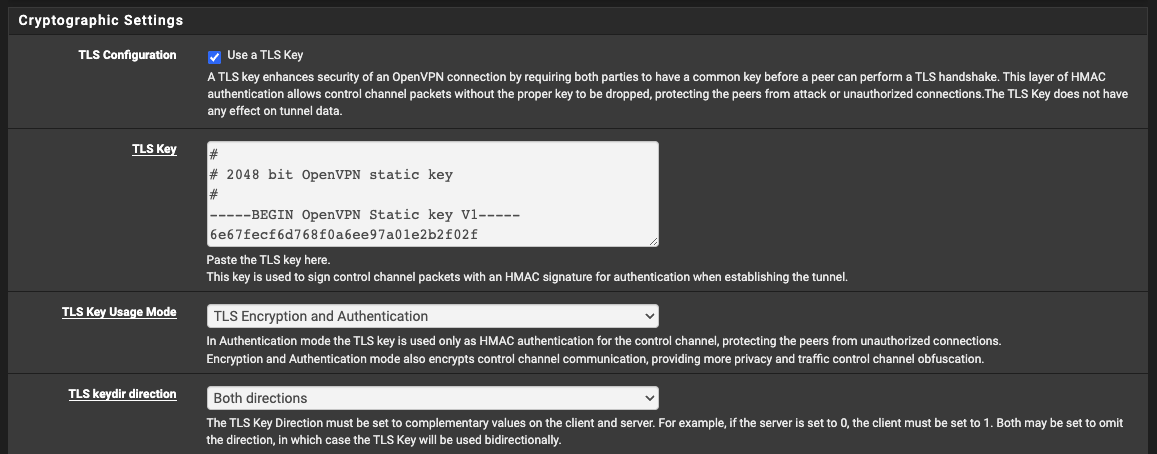Click the hex key line starting with 6e67fecf
The image size is (1157, 454).
point(343,235)
